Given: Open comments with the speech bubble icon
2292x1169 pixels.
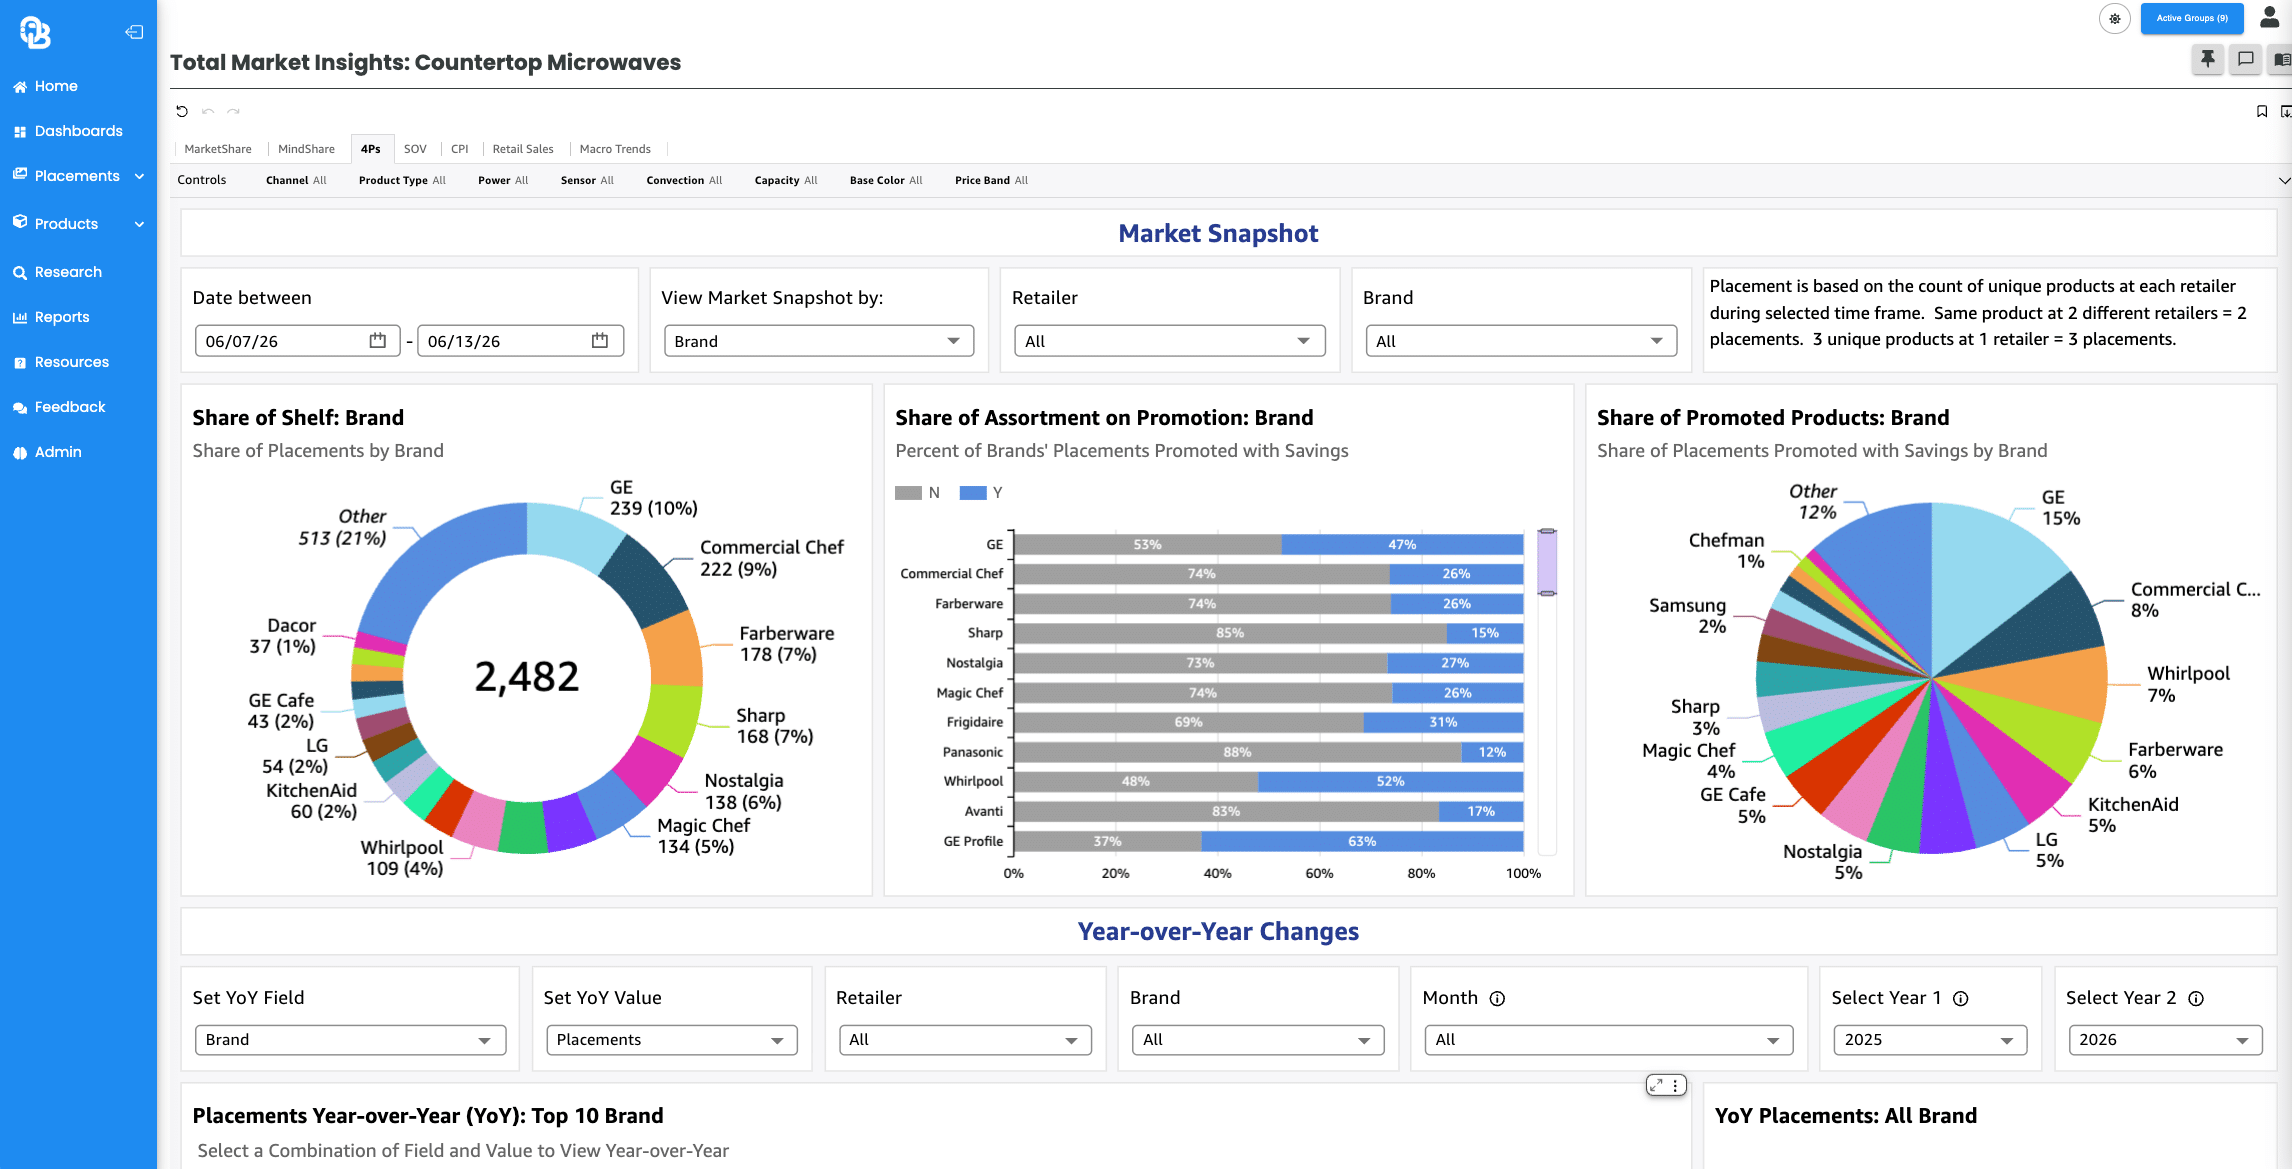Looking at the screenshot, I should pyautogui.click(x=2246, y=60).
